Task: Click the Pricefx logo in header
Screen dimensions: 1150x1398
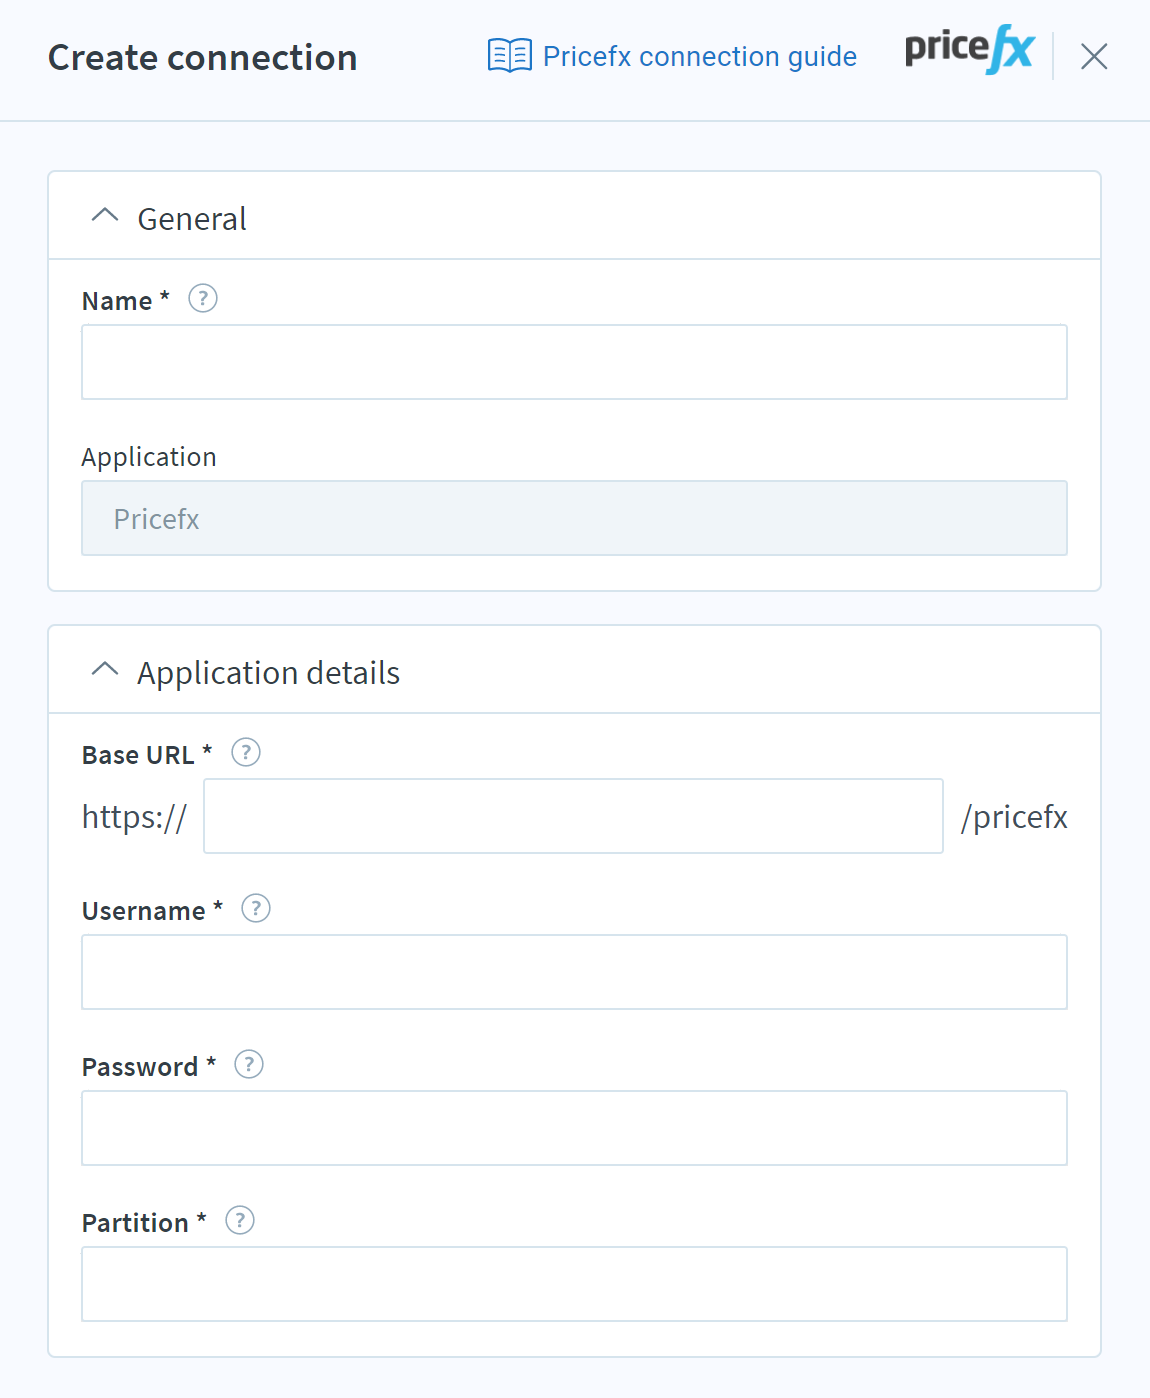Action: (968, 52)
